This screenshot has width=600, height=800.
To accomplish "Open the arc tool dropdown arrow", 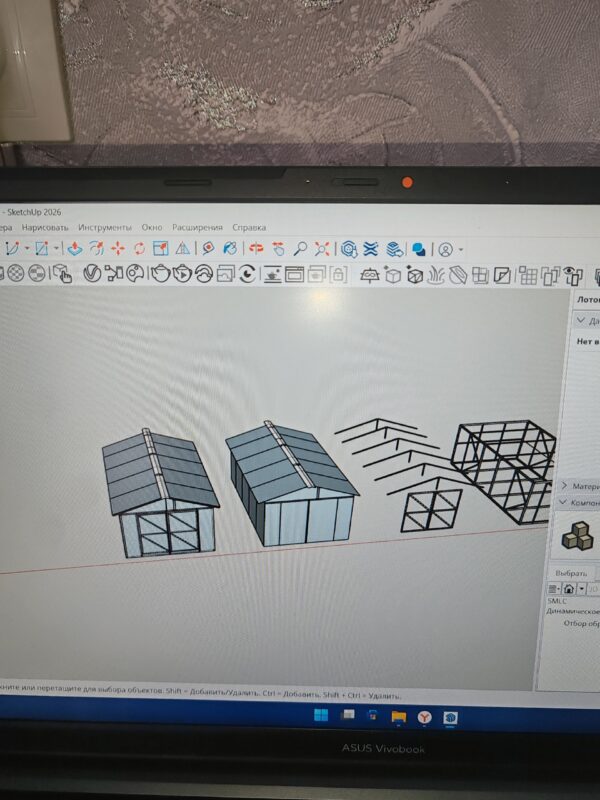I will [x=27, y=248].
